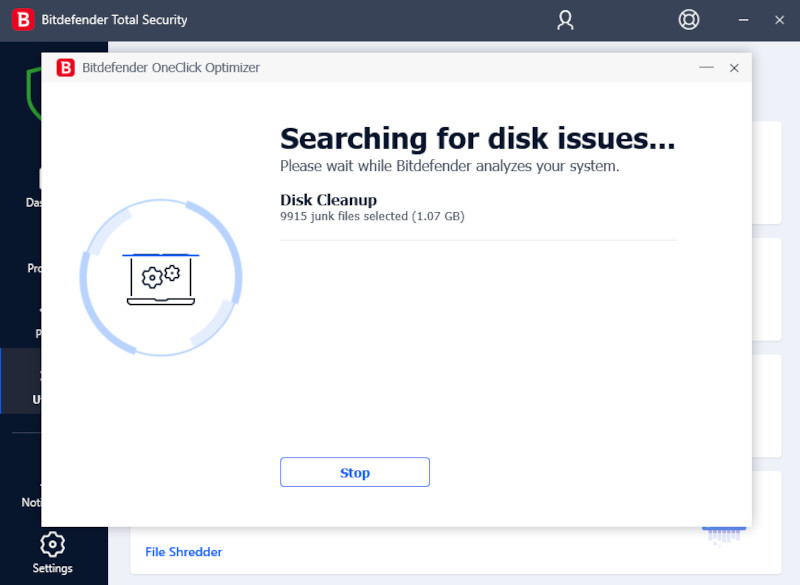Open the account profile icon
The width and height of the screenshot is (800, 585).
click(x=565, y=20)
